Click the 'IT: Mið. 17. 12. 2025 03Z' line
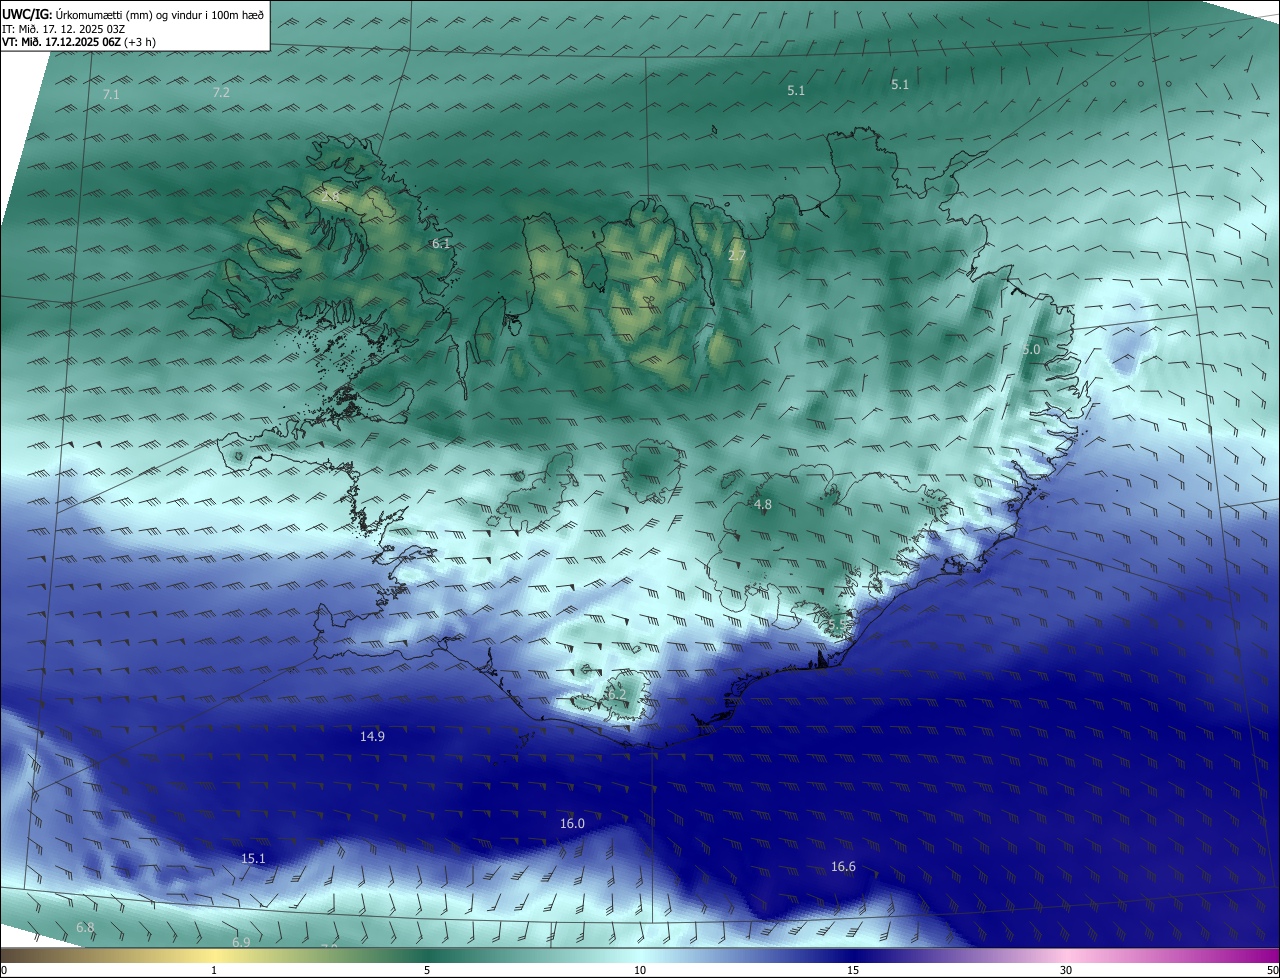Viewport: 1280px width, 978px height. tap(63, 28)
